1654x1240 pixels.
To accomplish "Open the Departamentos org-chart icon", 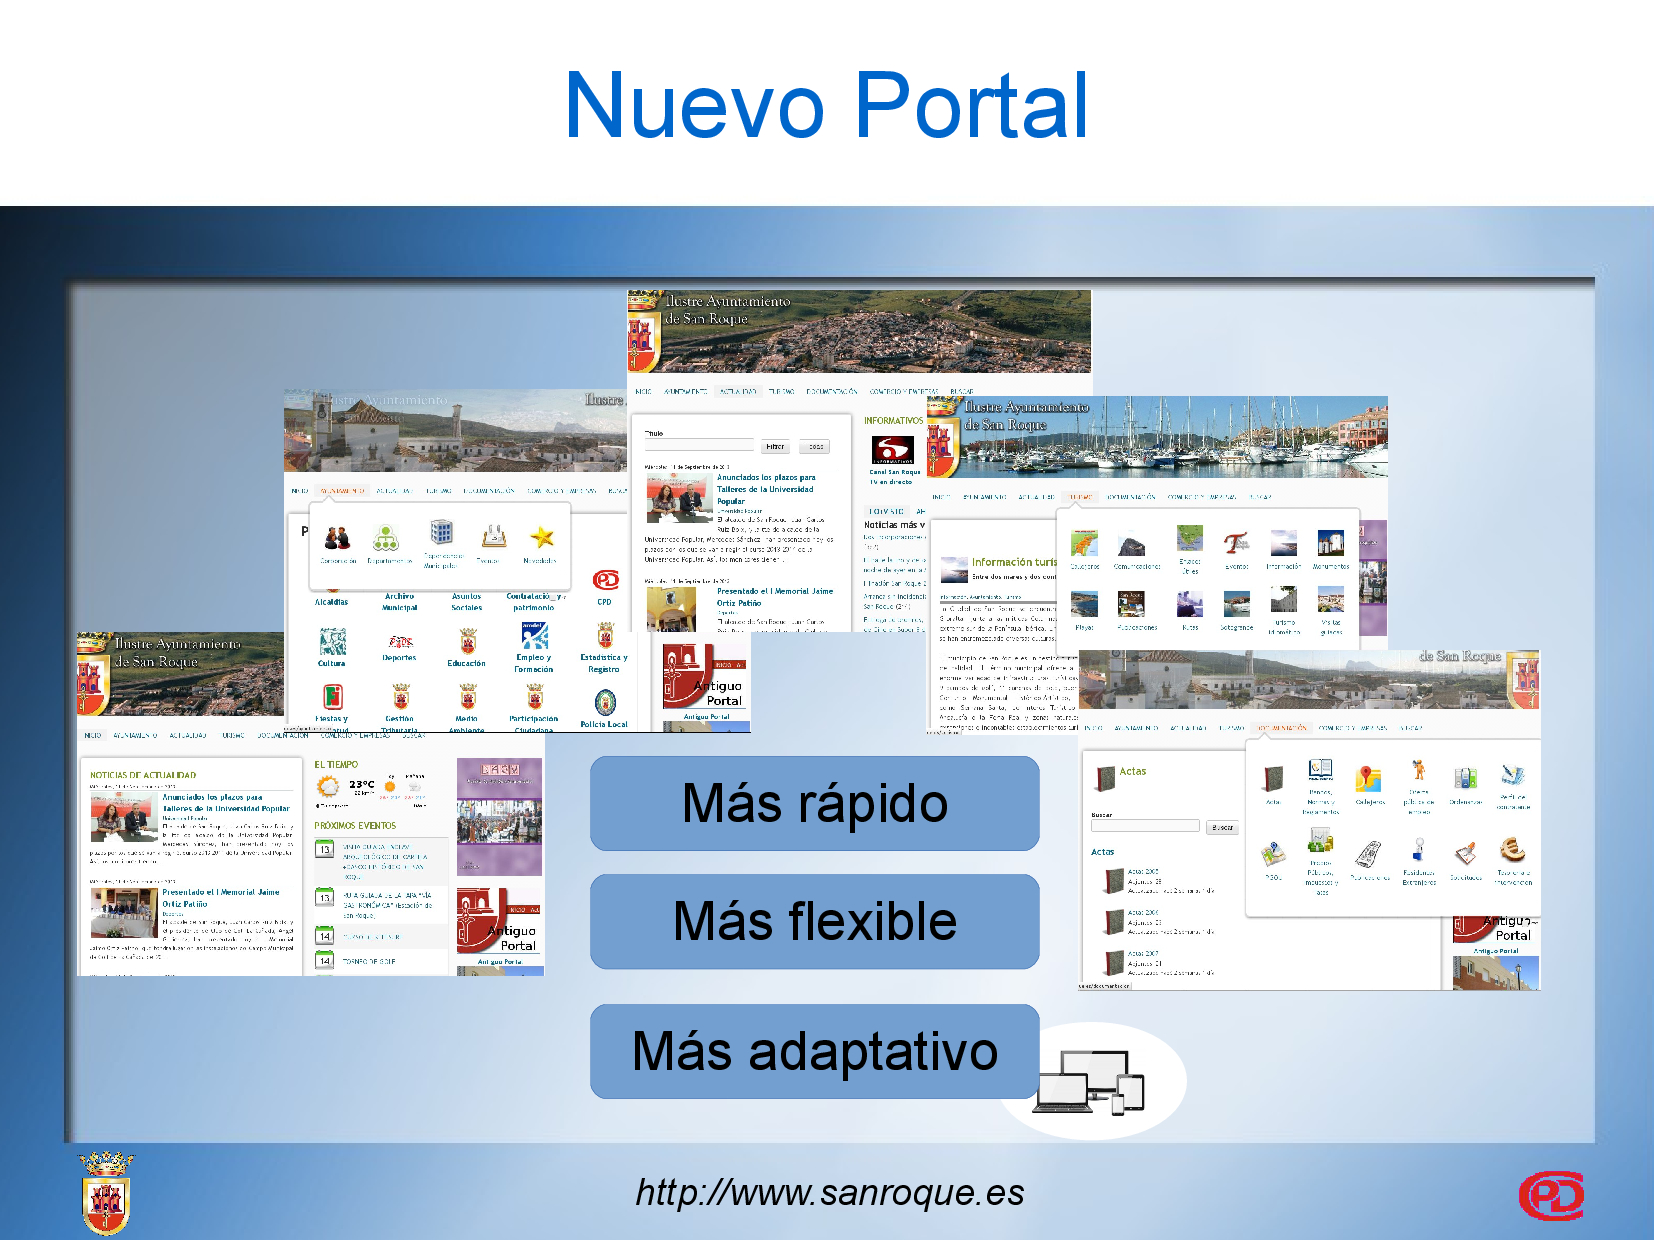I will coord(386,538).
